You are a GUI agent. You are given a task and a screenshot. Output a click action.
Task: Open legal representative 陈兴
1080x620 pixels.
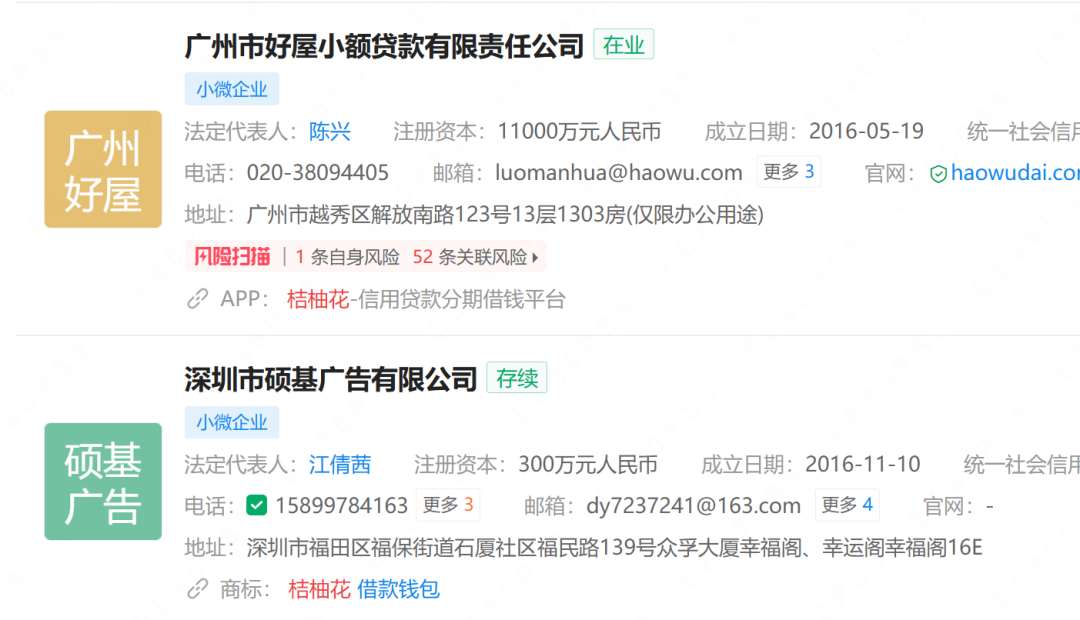pyautogui.click(x=330, y=132)
